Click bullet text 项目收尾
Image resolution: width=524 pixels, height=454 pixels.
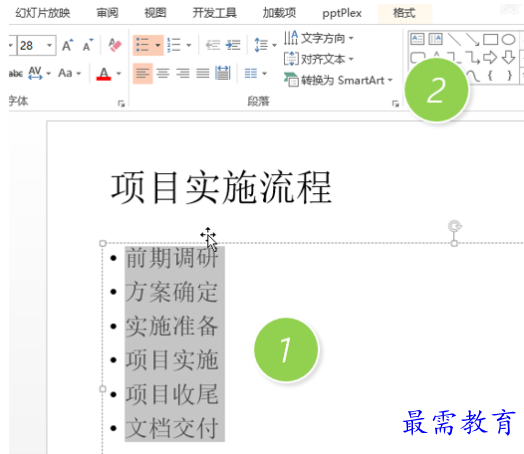(x=172, y=394)
